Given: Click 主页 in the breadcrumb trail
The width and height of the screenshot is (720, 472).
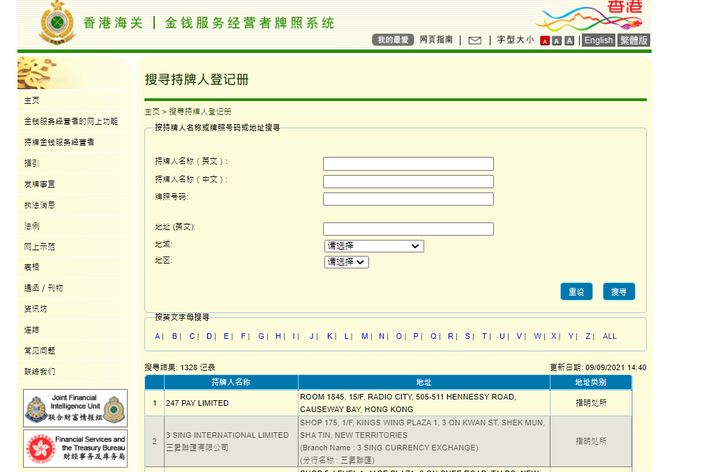Looking at the screenshot, I should (x=152, y=112).
